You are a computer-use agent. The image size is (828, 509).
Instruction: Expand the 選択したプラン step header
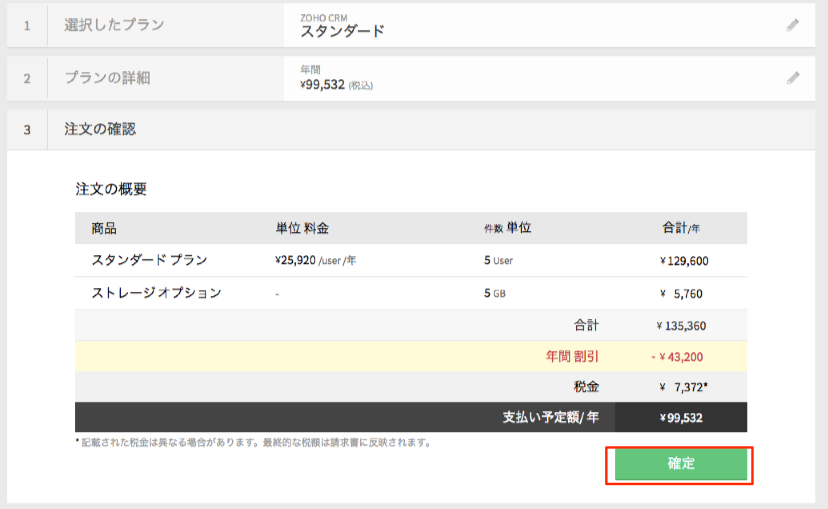(x=114, y=25)
